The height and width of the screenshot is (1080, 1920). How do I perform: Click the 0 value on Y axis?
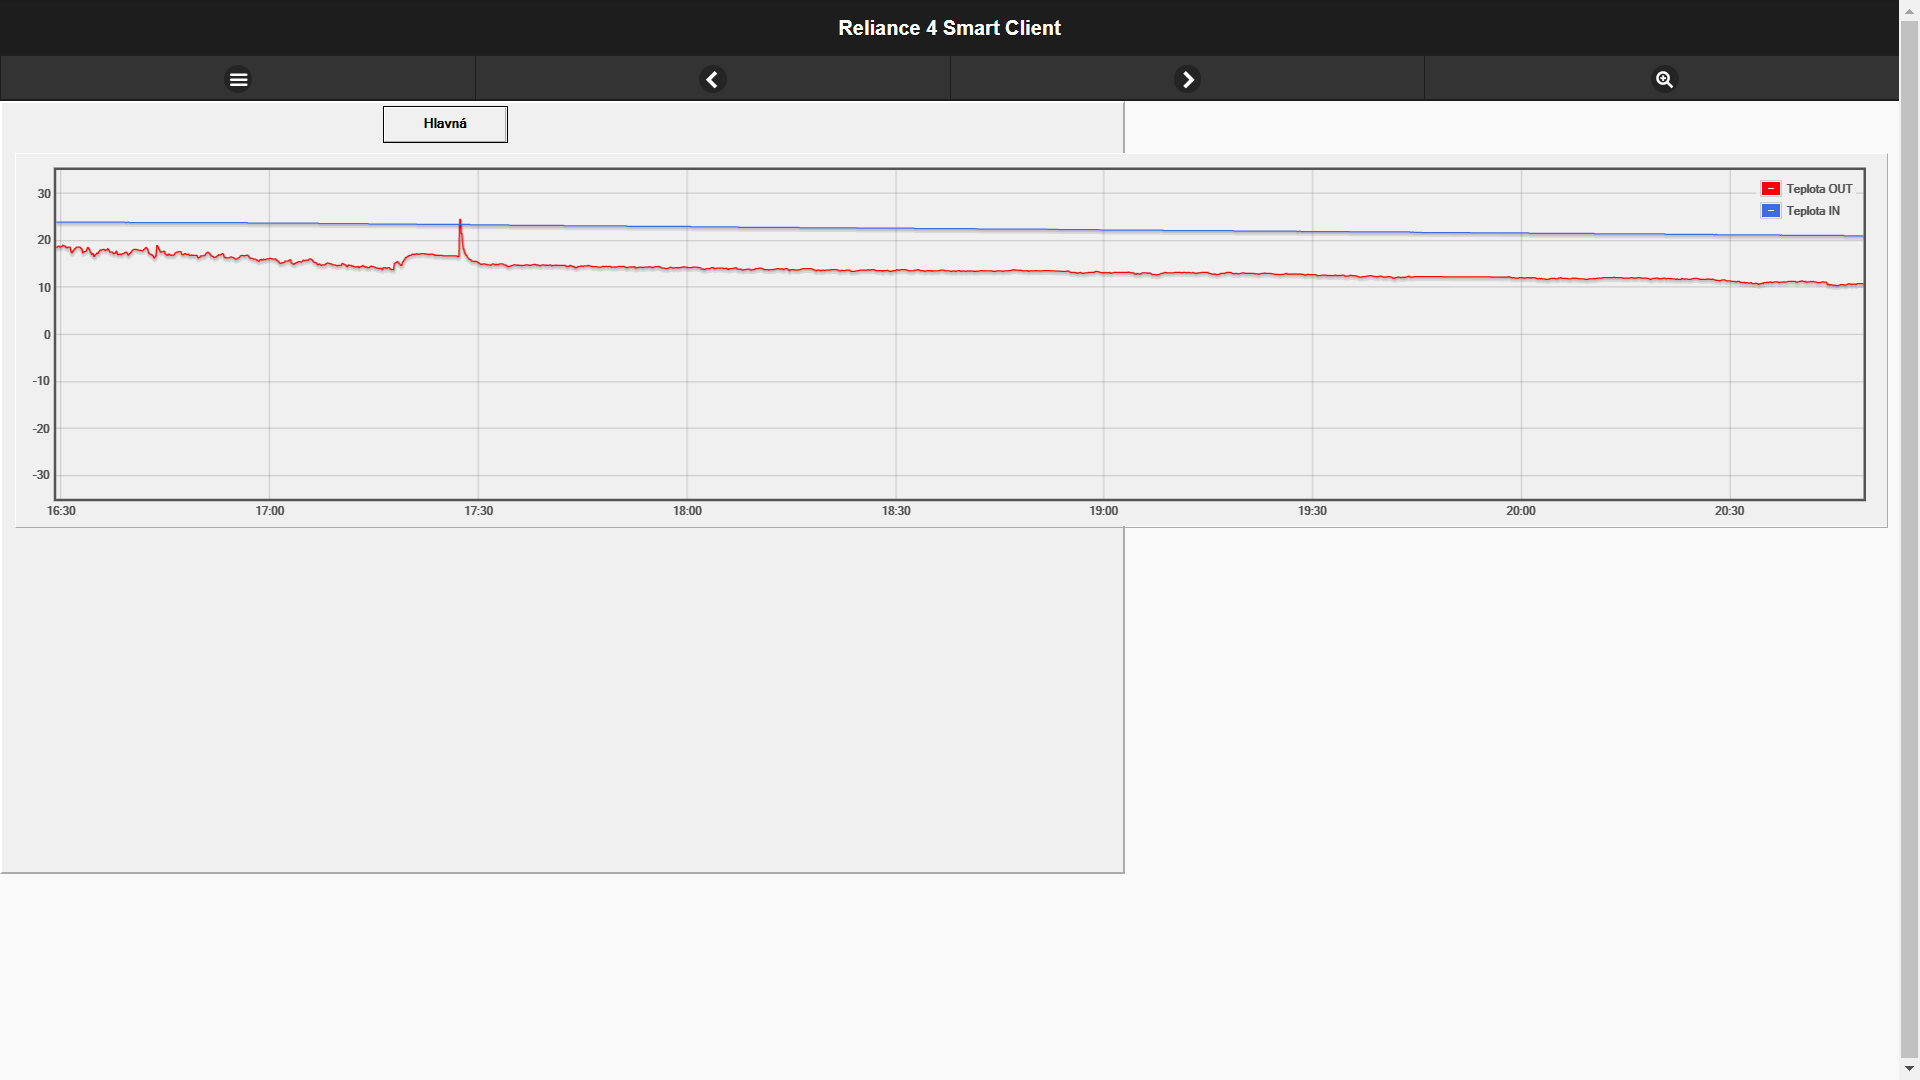coord(47,335)
